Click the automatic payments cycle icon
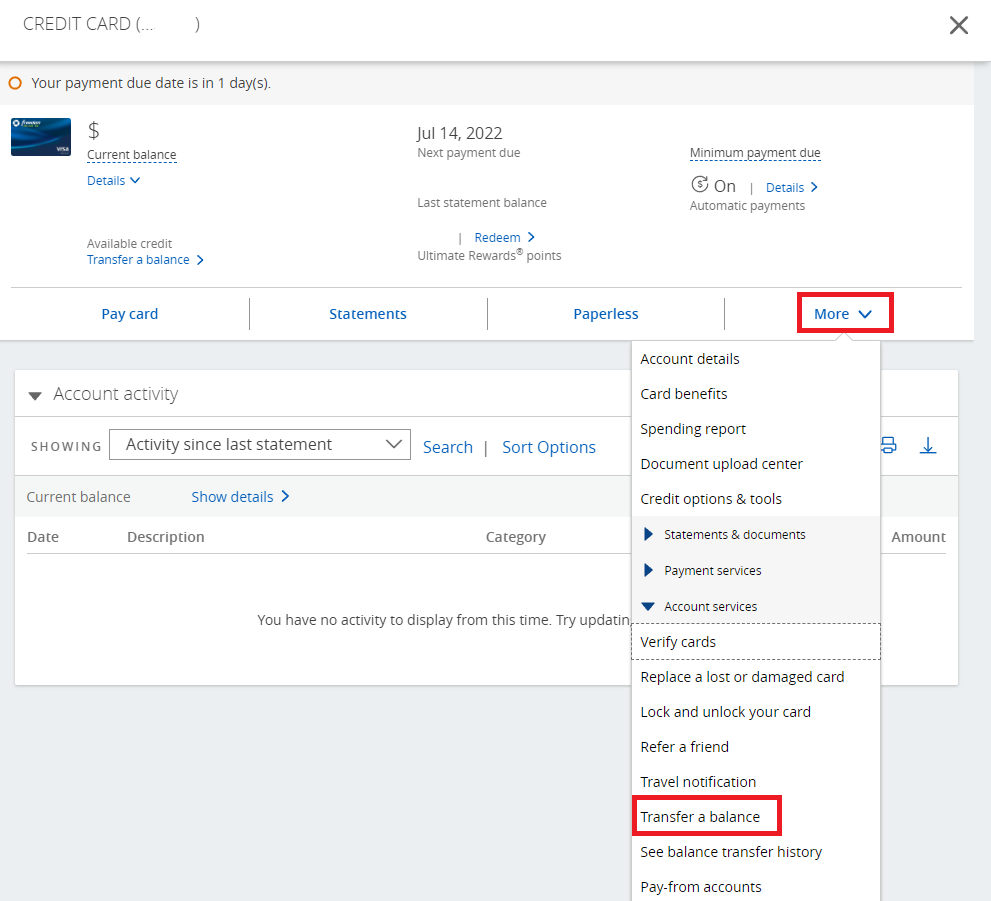Screen dimensions: 991x901 pos(700,184)
